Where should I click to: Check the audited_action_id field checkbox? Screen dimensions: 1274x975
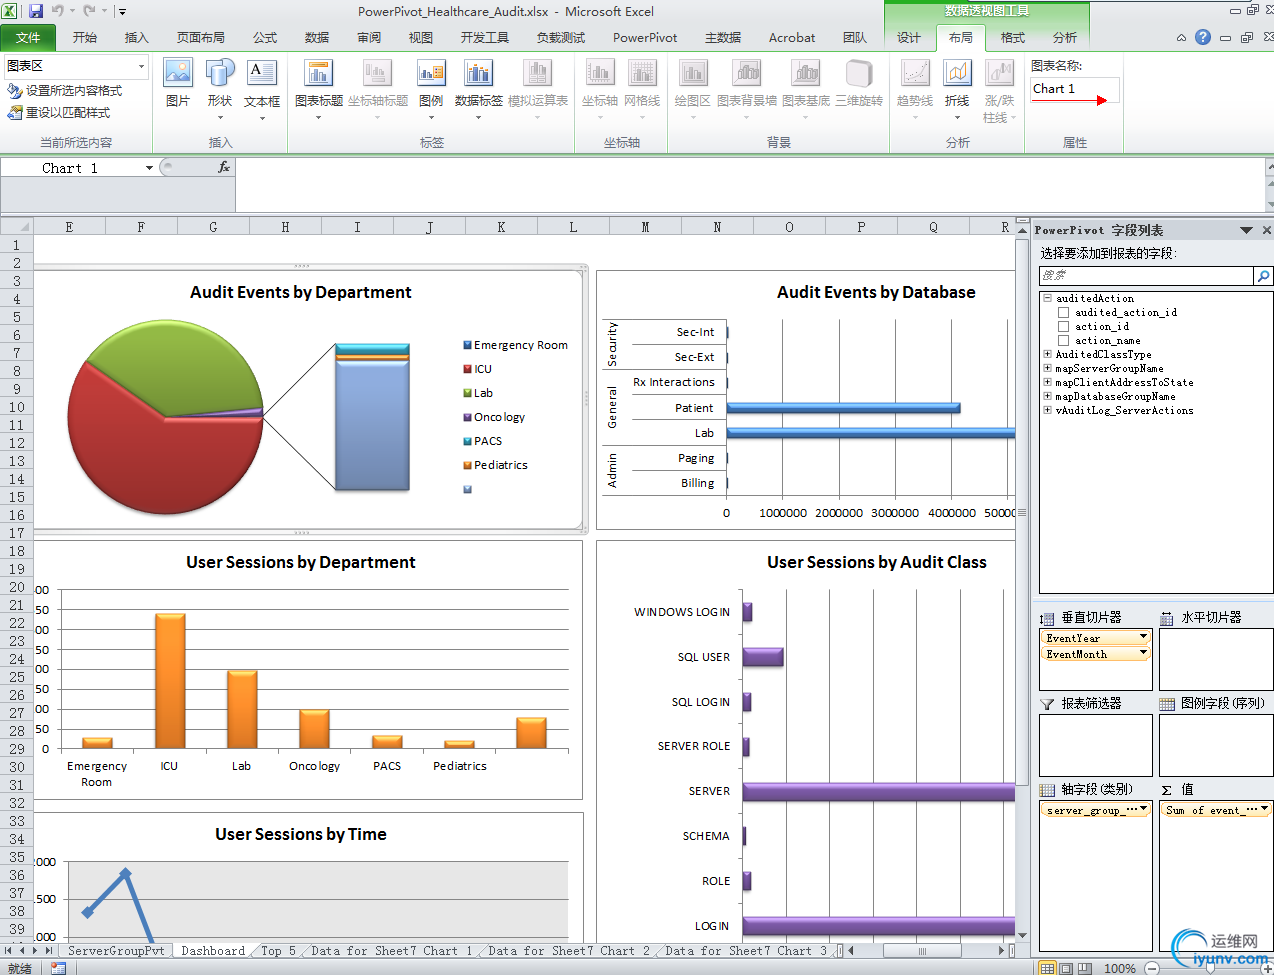(1064, 313)
